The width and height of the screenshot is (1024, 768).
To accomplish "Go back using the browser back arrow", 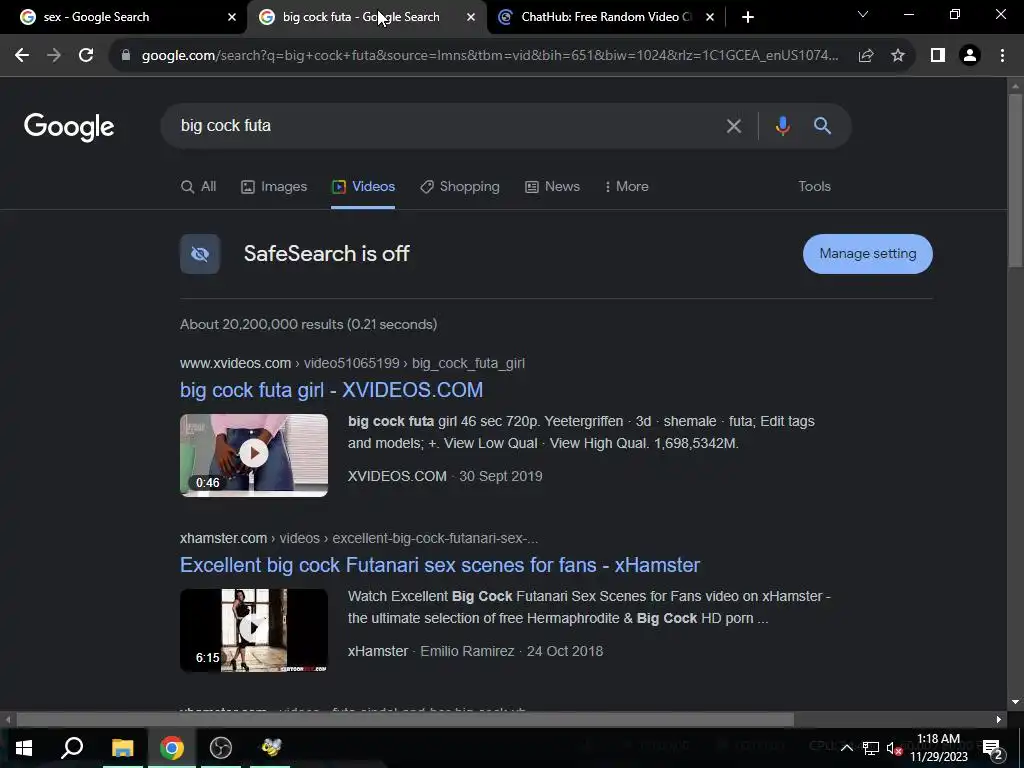I will coord(22,56).
